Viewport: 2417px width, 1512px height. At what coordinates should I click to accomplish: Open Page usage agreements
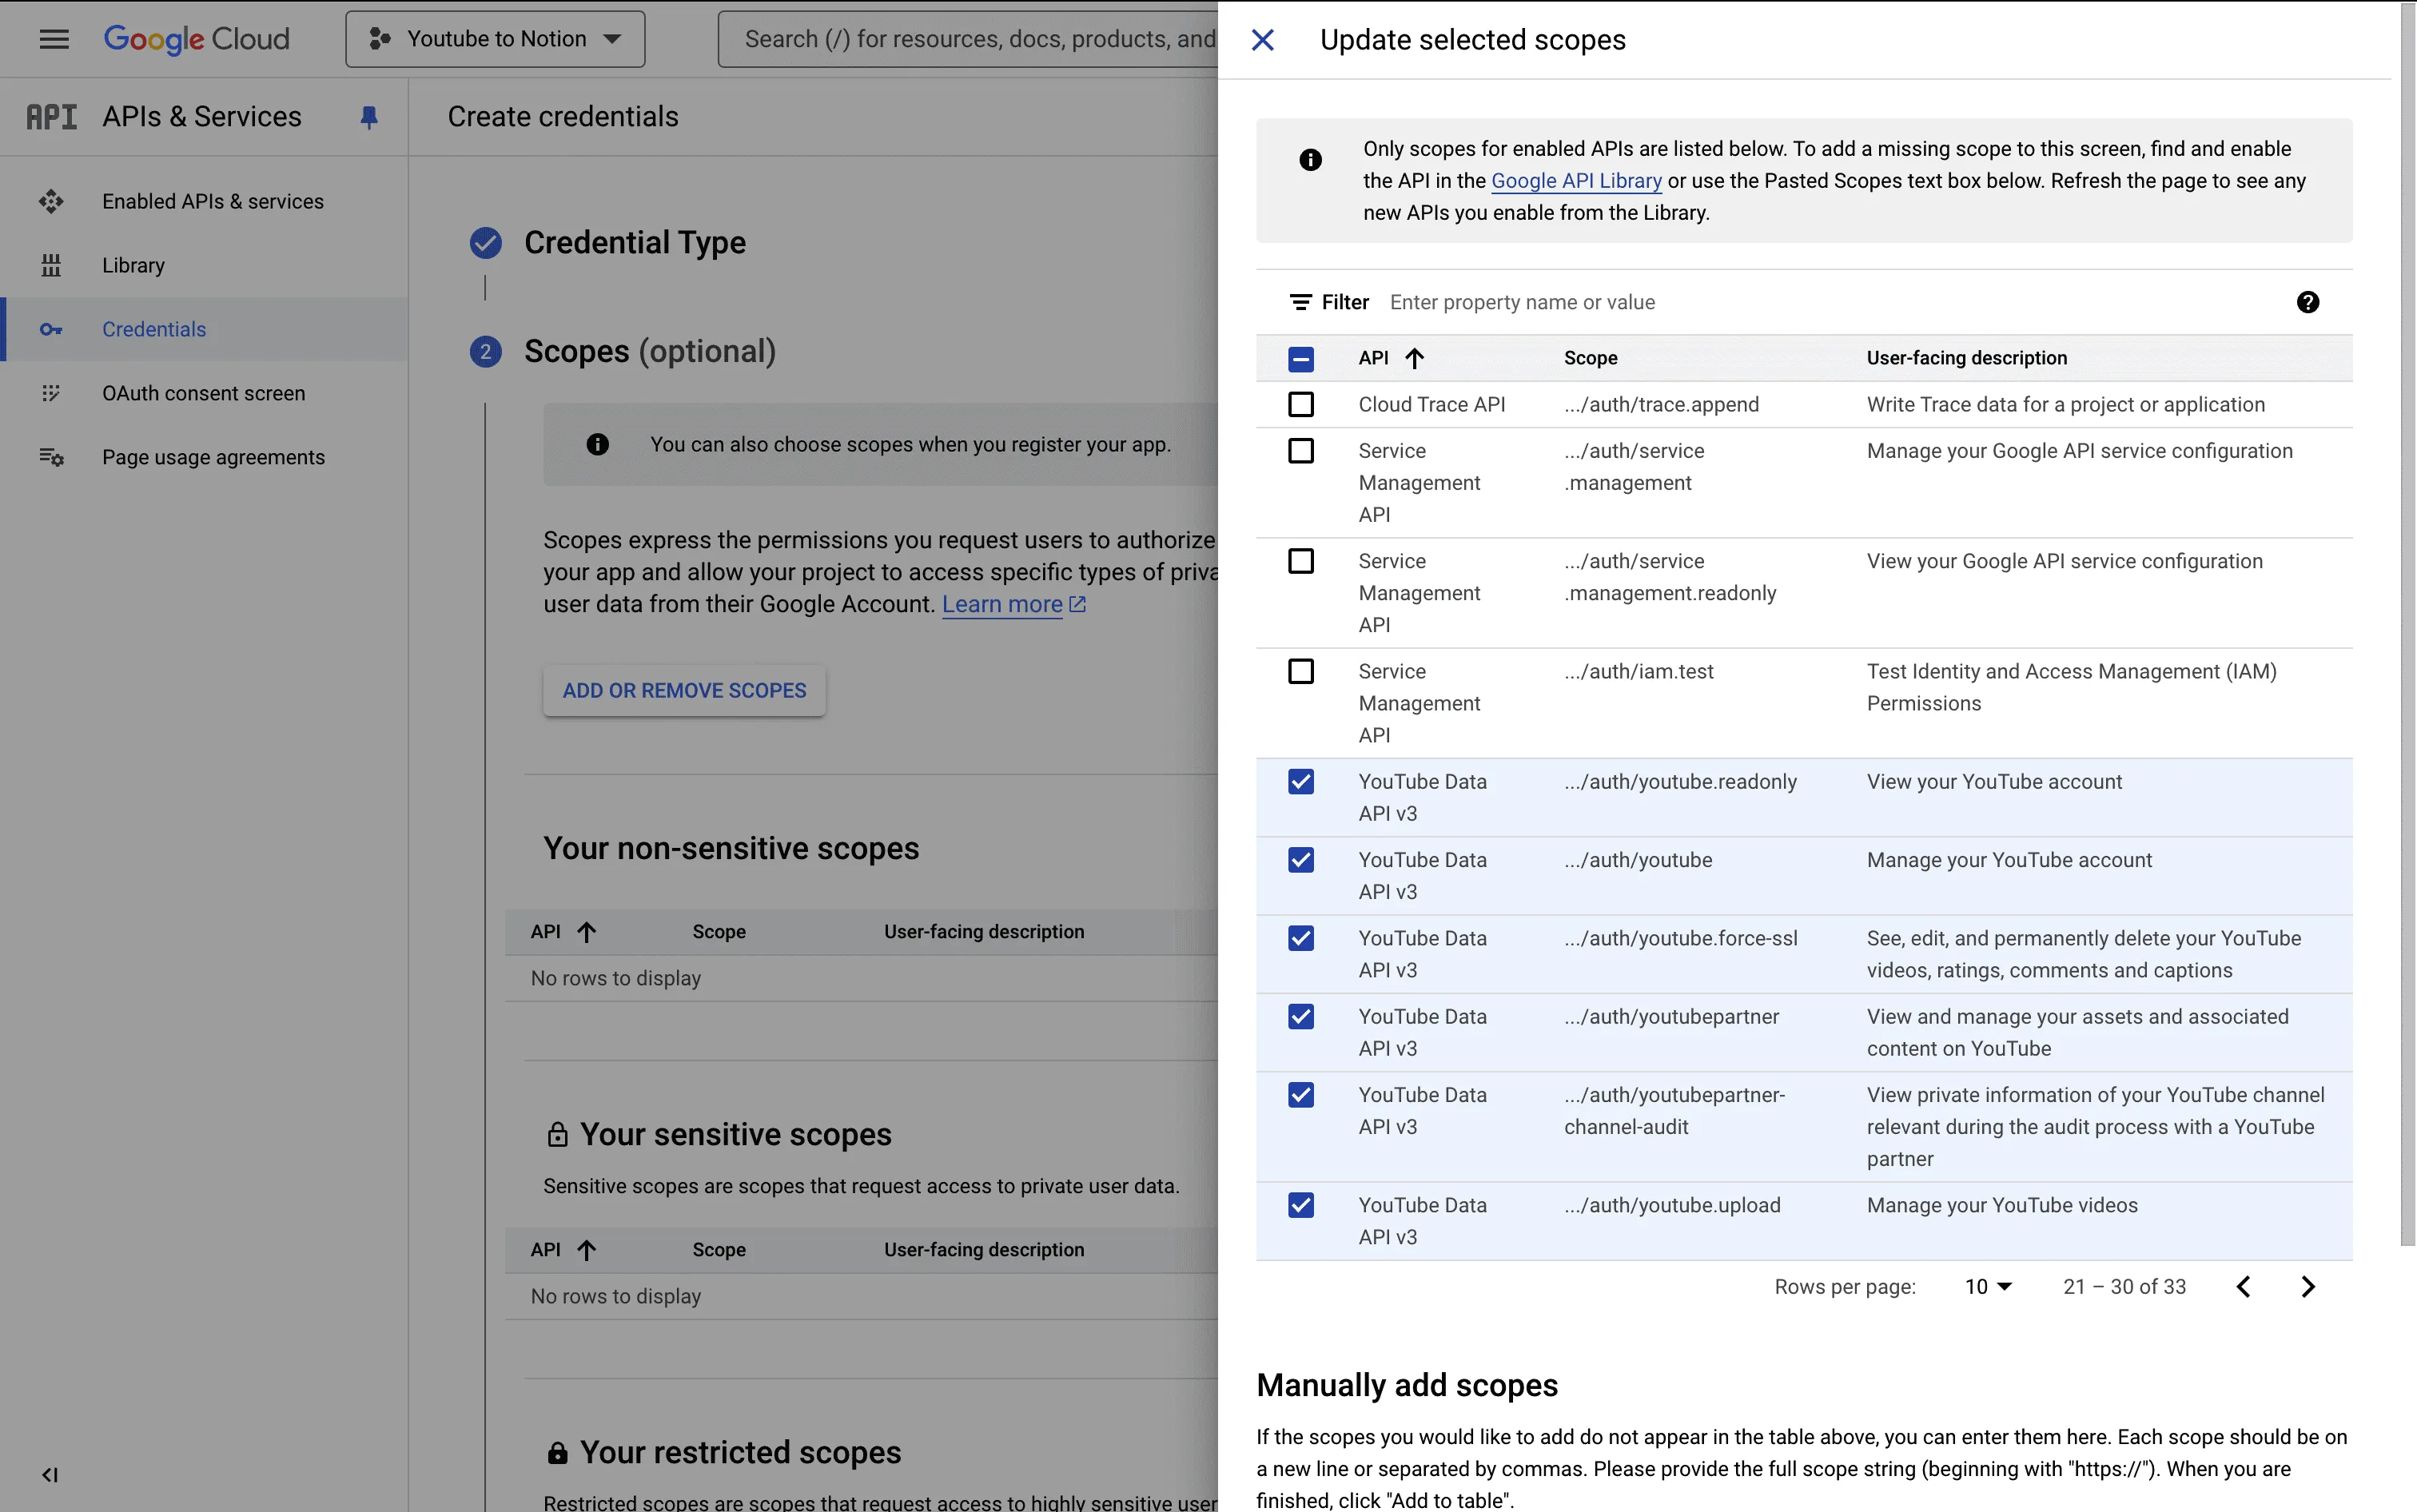tap(204, 457)
